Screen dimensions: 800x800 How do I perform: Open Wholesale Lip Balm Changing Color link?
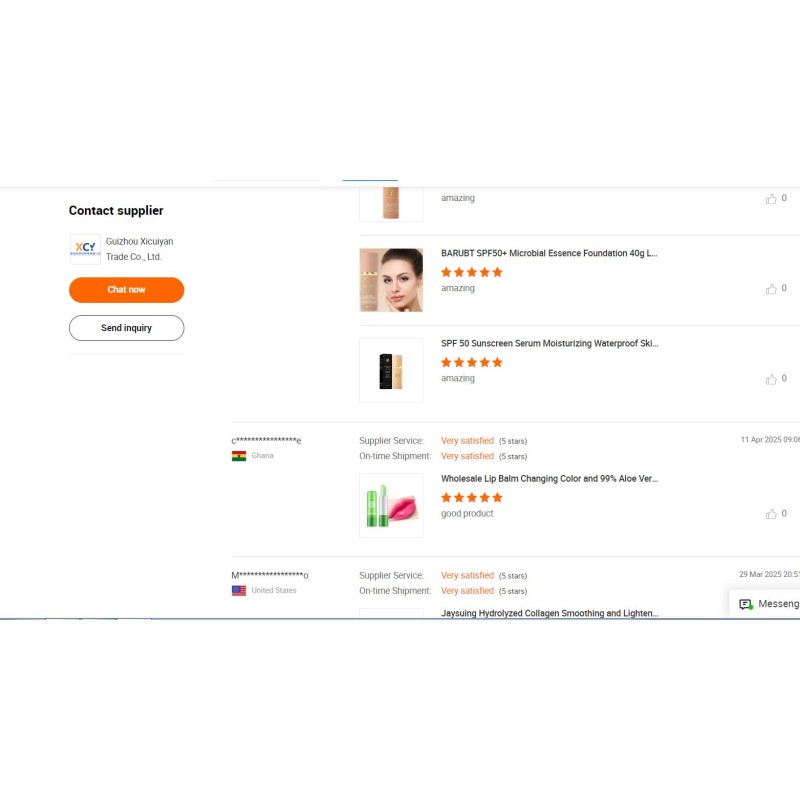click(x=549, y=479)
